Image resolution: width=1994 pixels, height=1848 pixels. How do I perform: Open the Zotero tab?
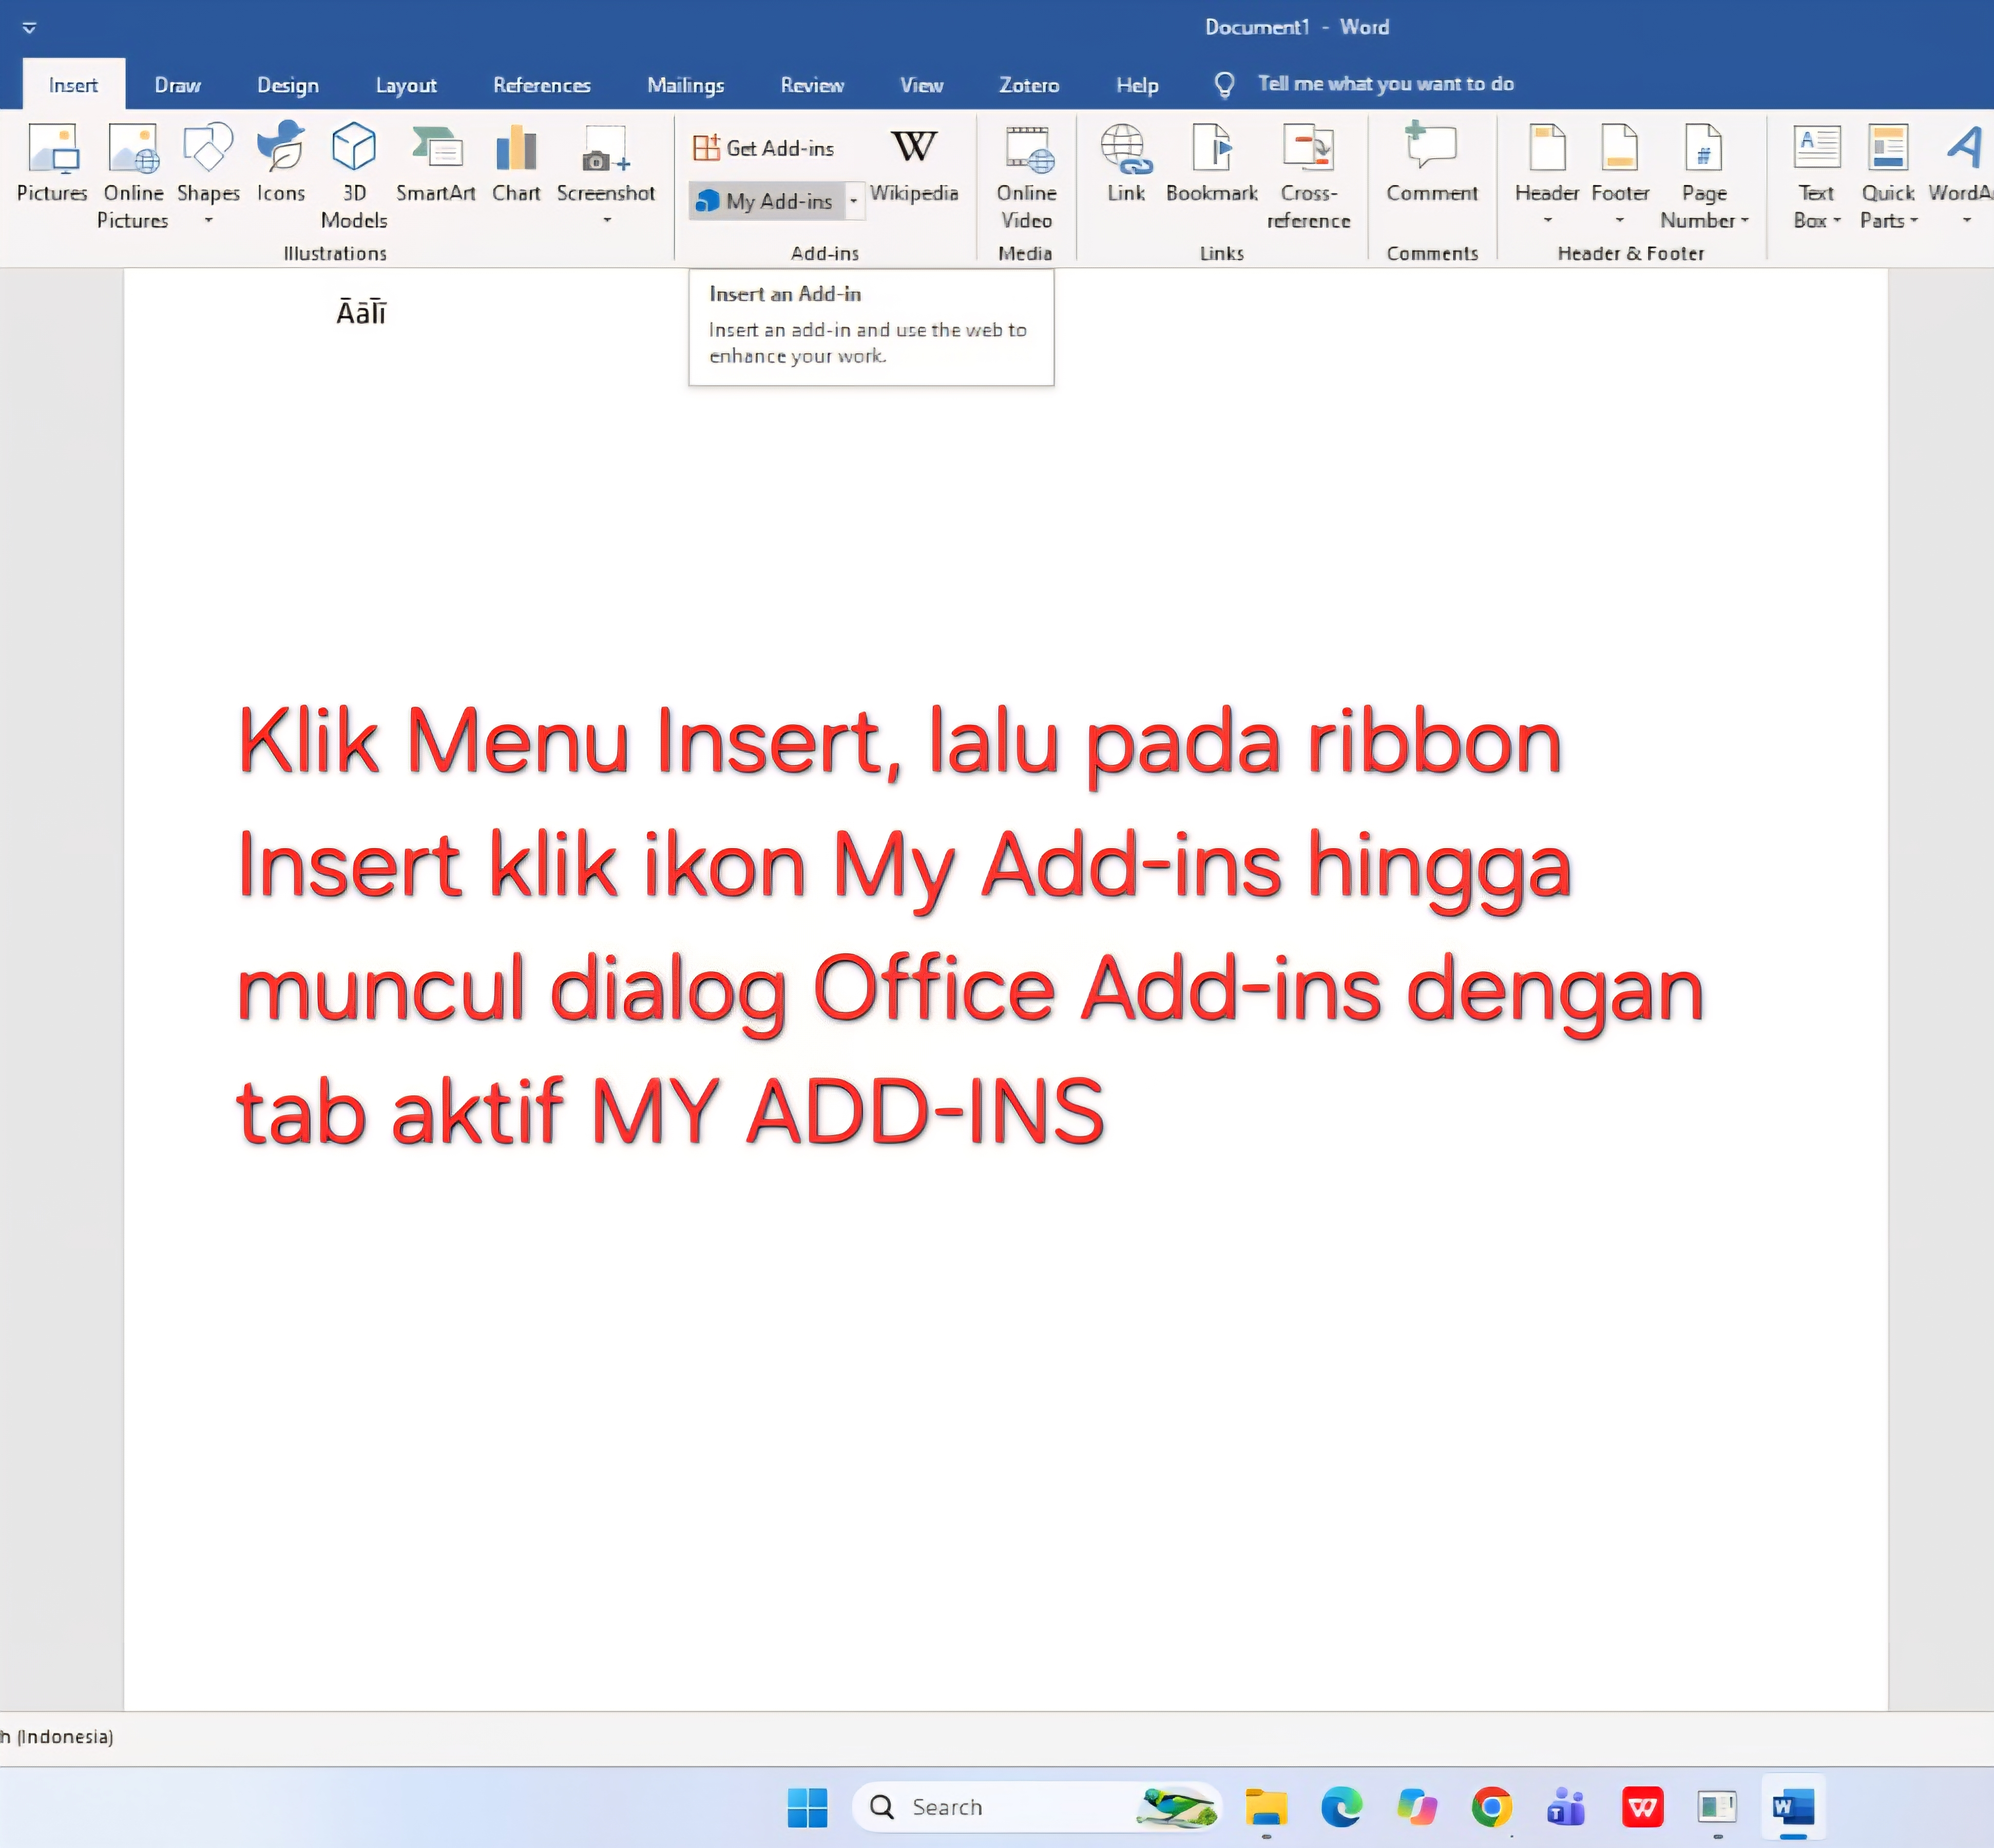(1029, 85)
